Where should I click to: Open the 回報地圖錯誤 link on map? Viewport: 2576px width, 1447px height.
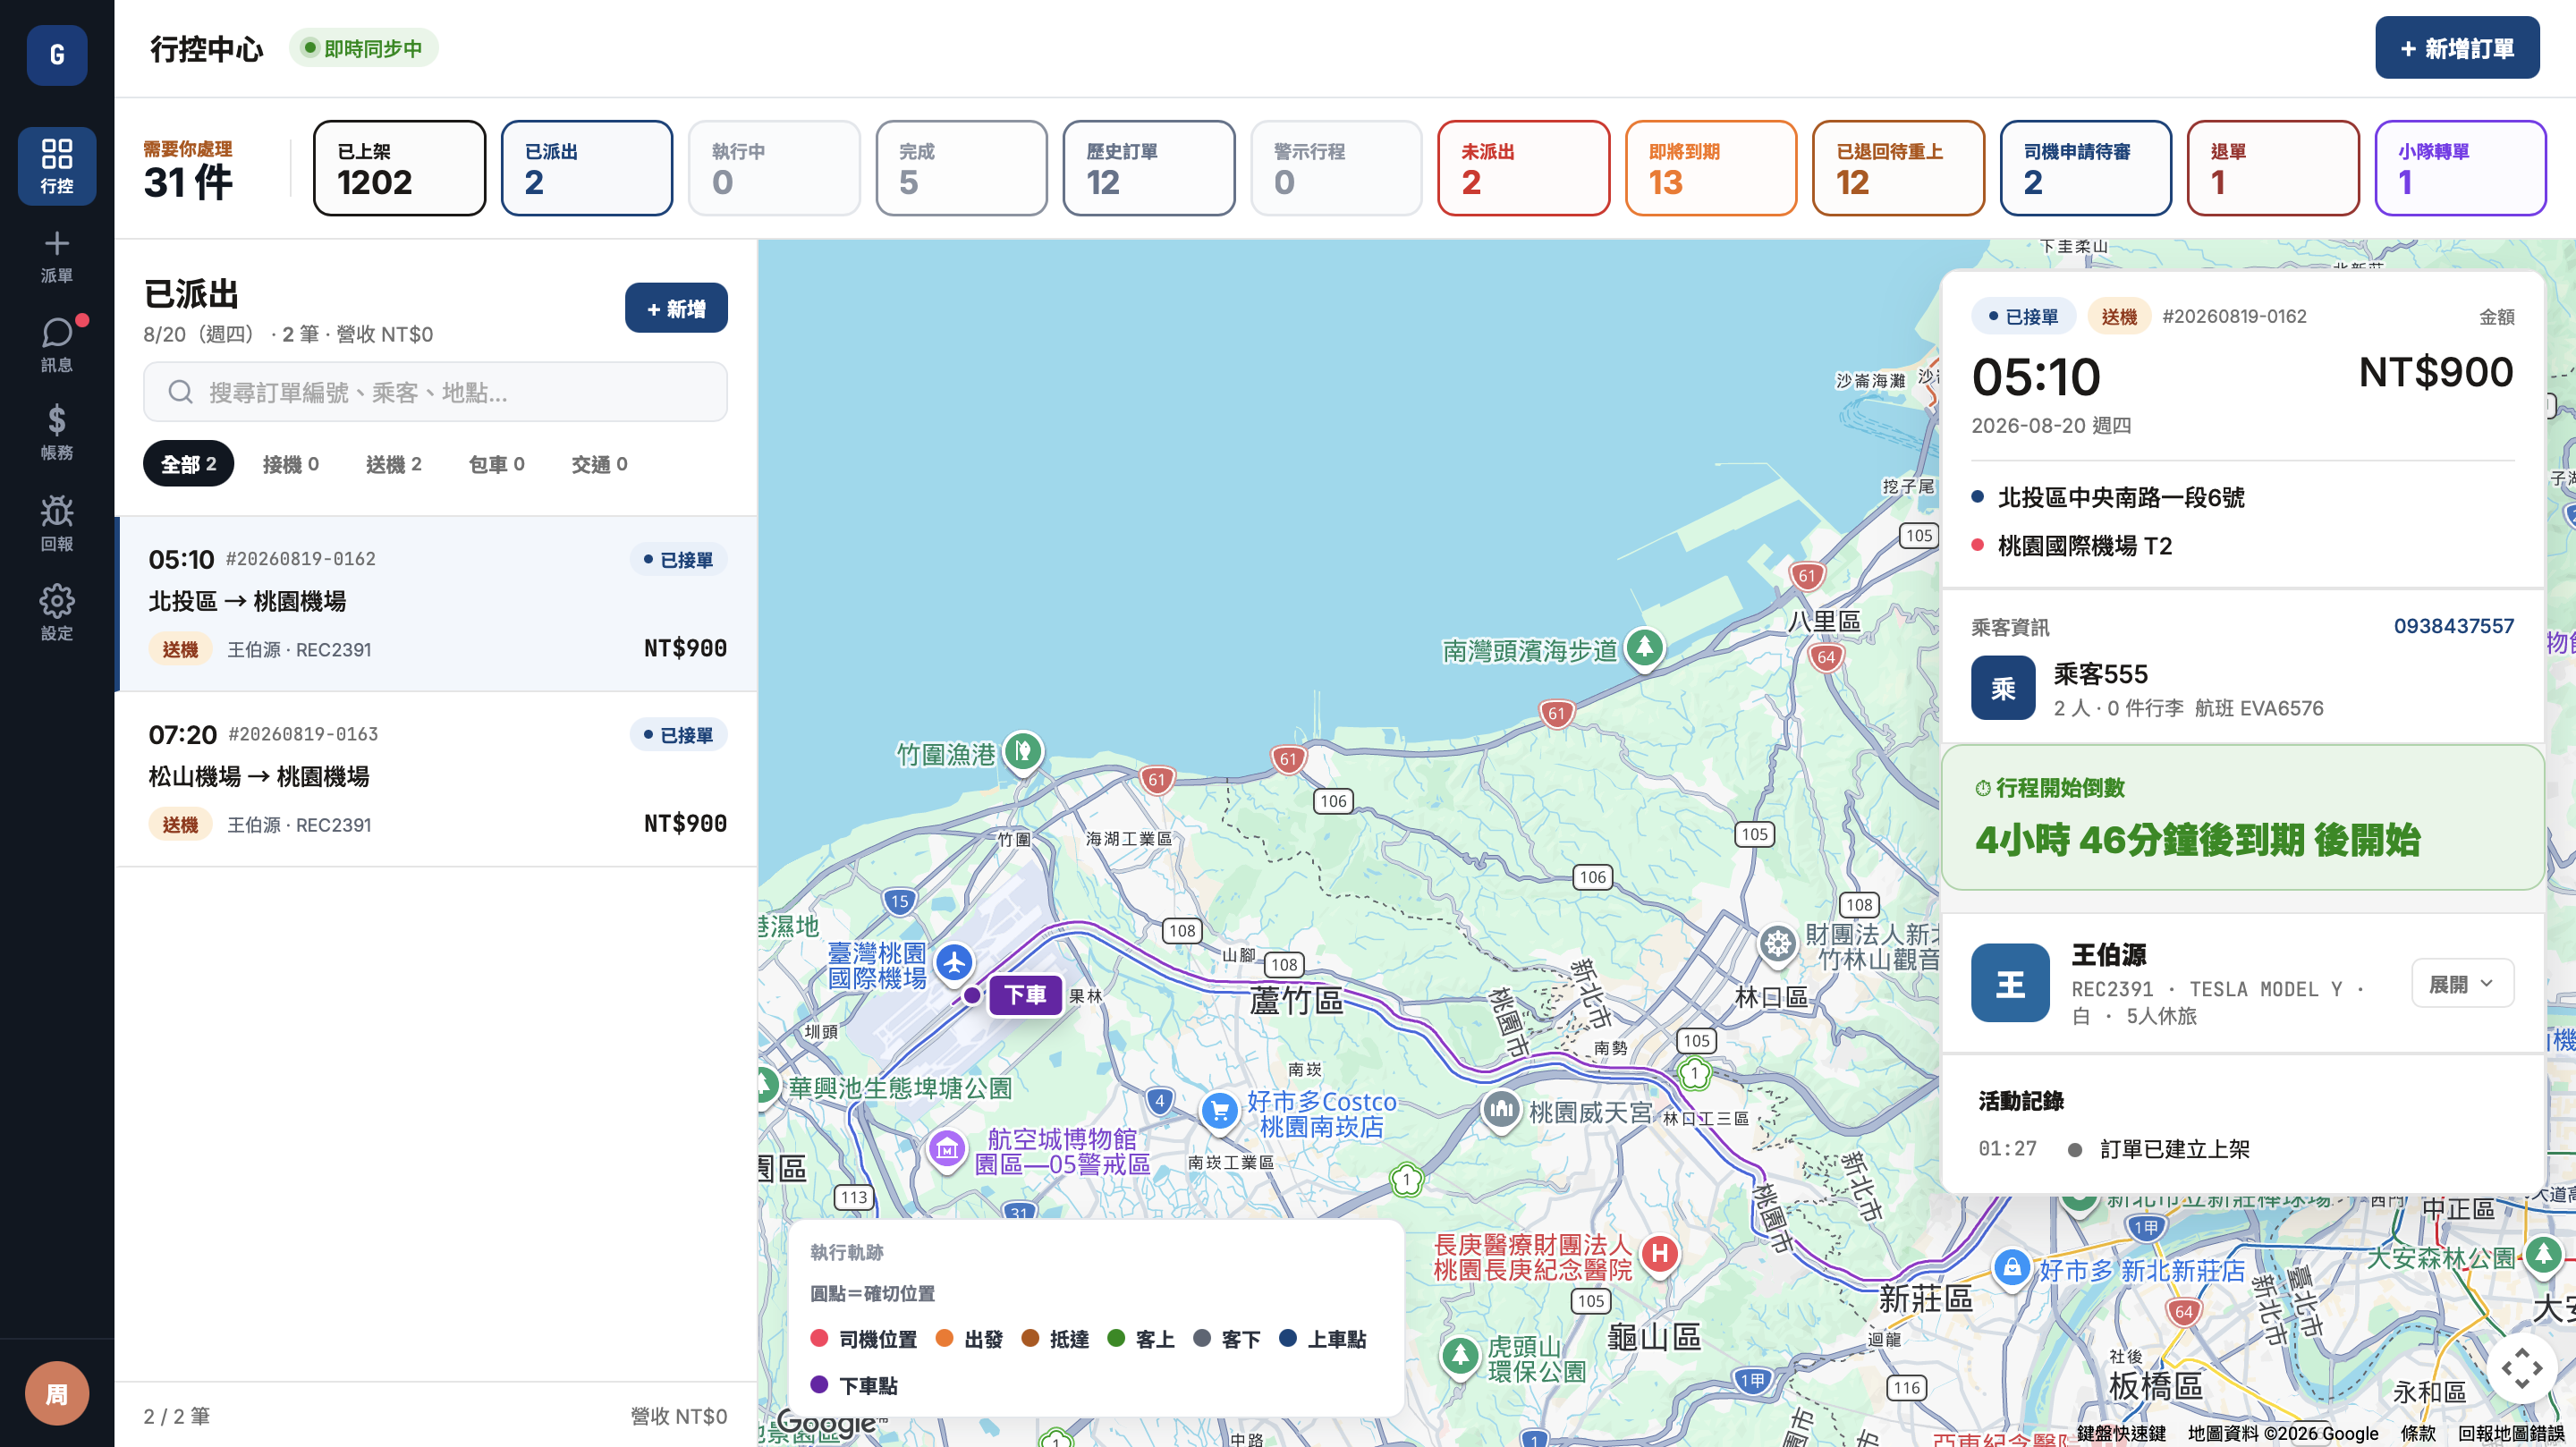click(2511, 1433)
